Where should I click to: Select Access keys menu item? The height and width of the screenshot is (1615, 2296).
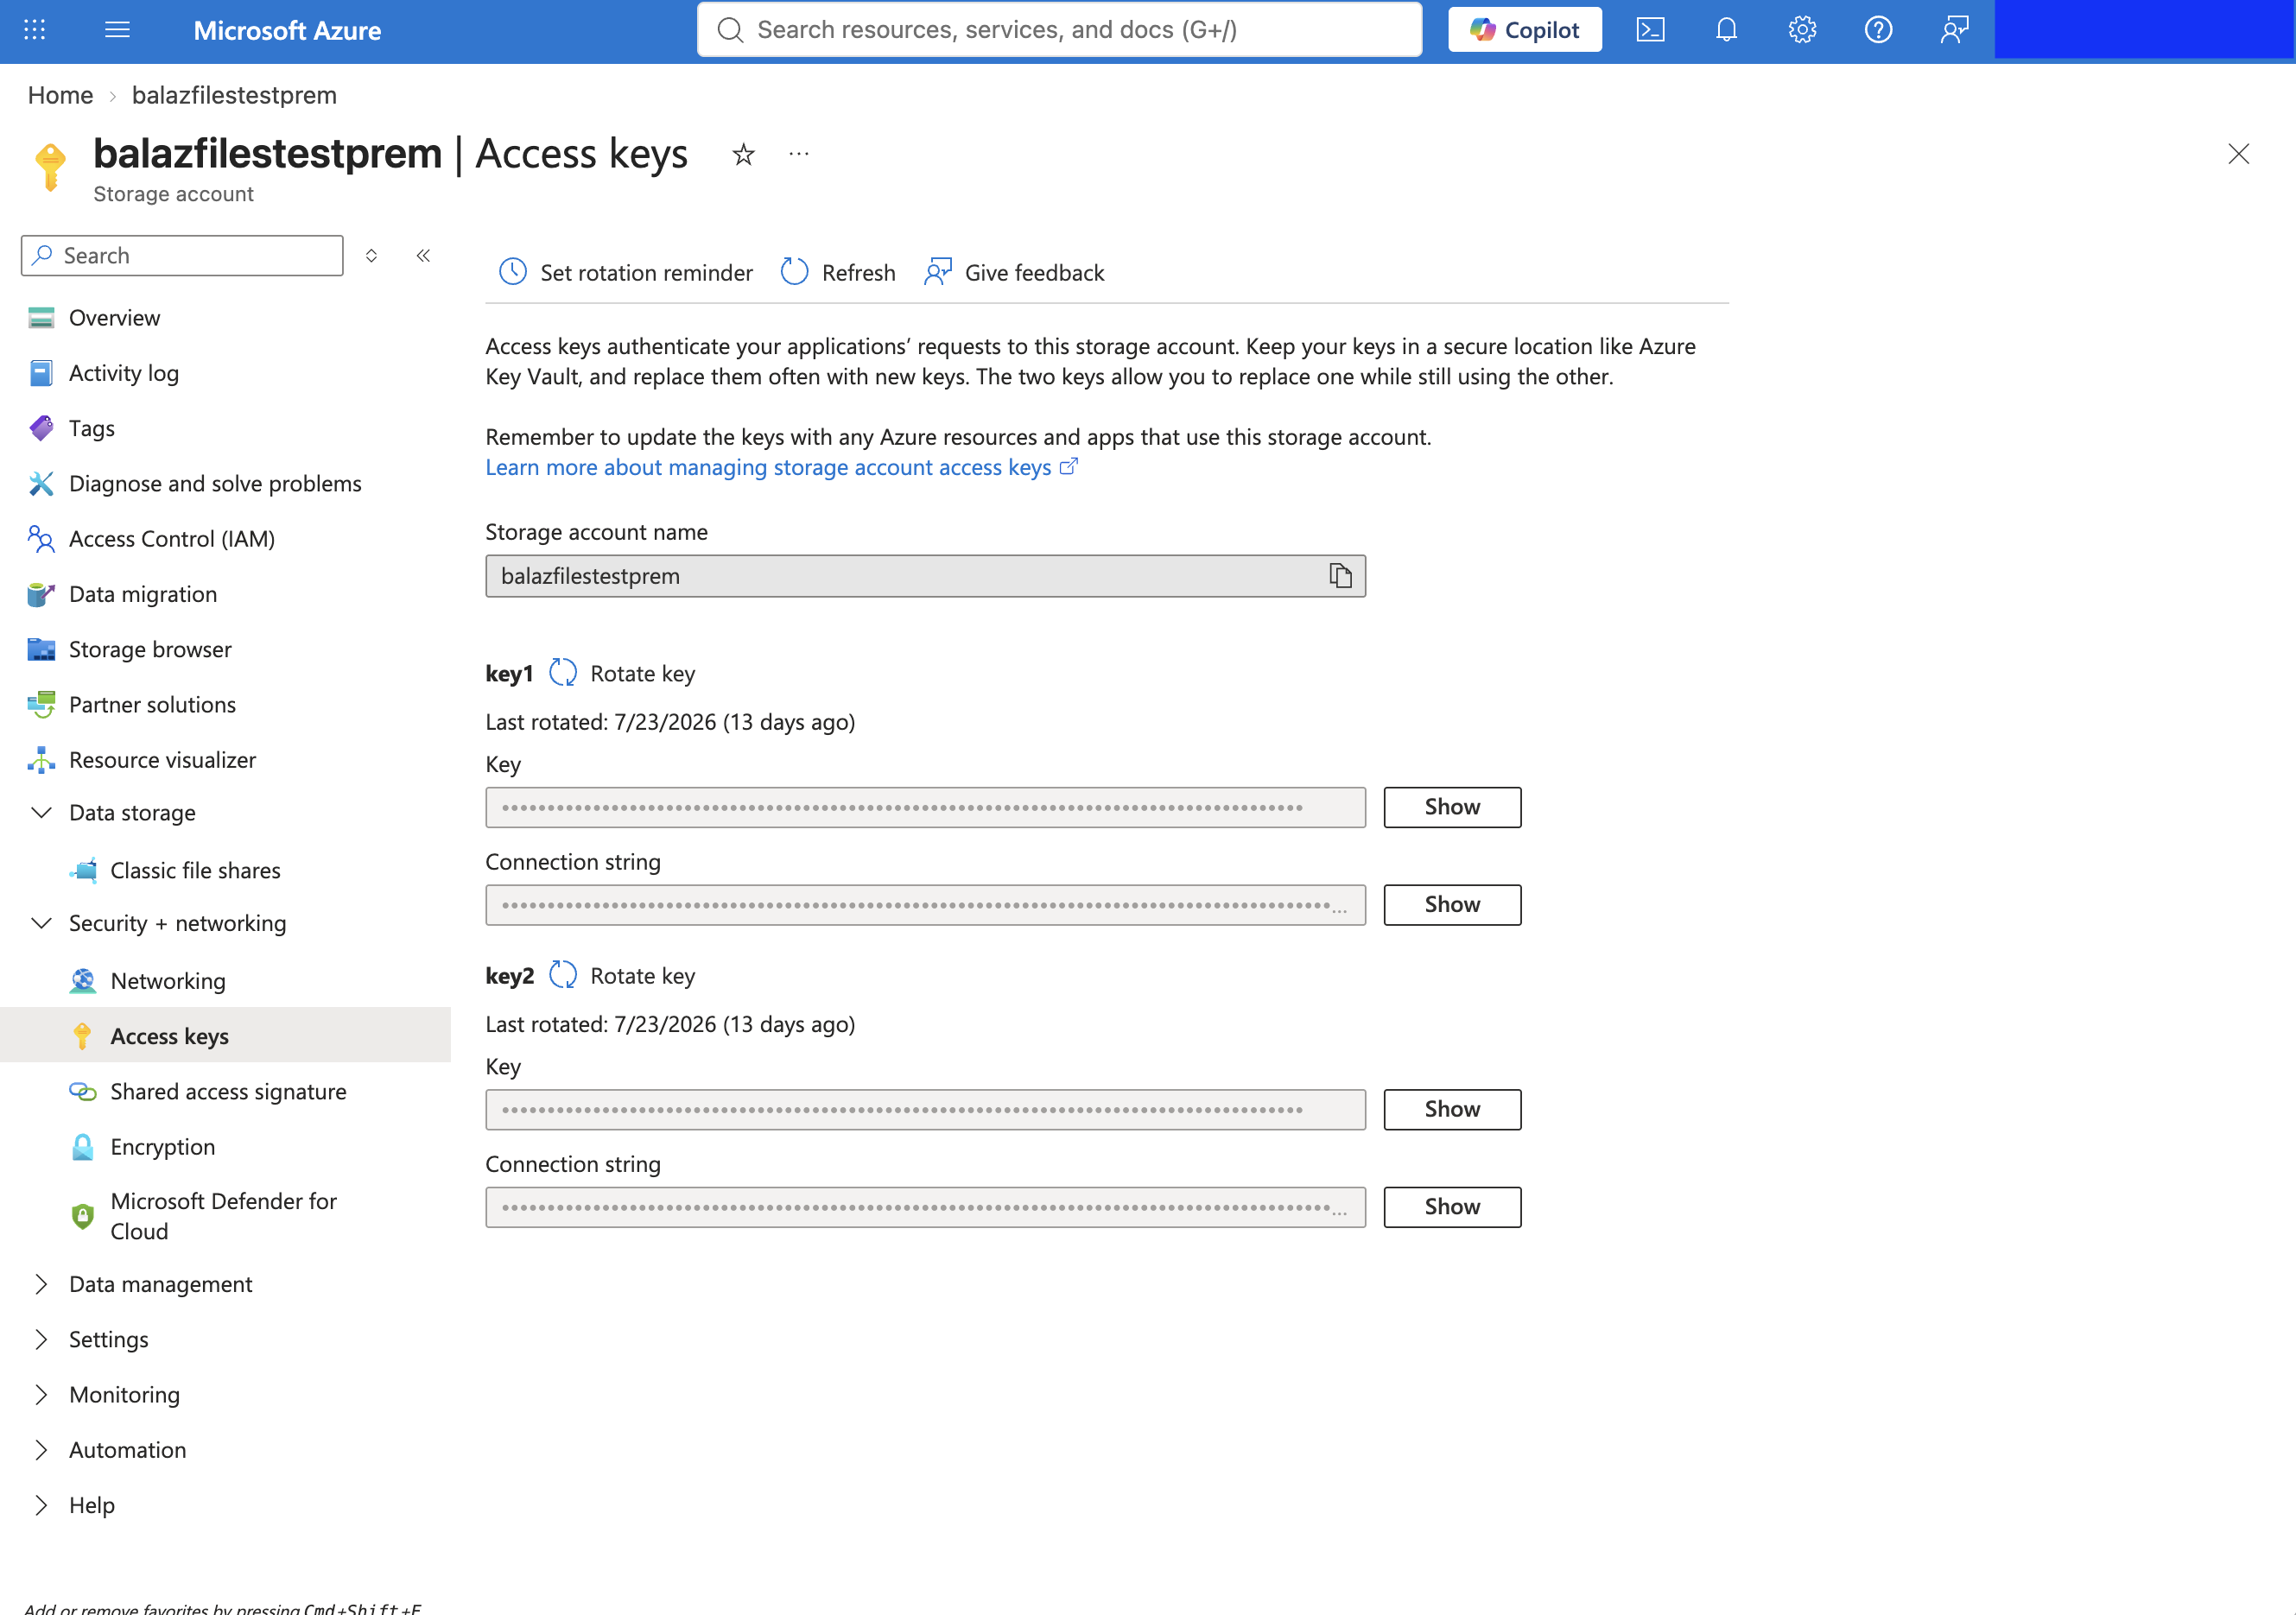pos(225,1036)
